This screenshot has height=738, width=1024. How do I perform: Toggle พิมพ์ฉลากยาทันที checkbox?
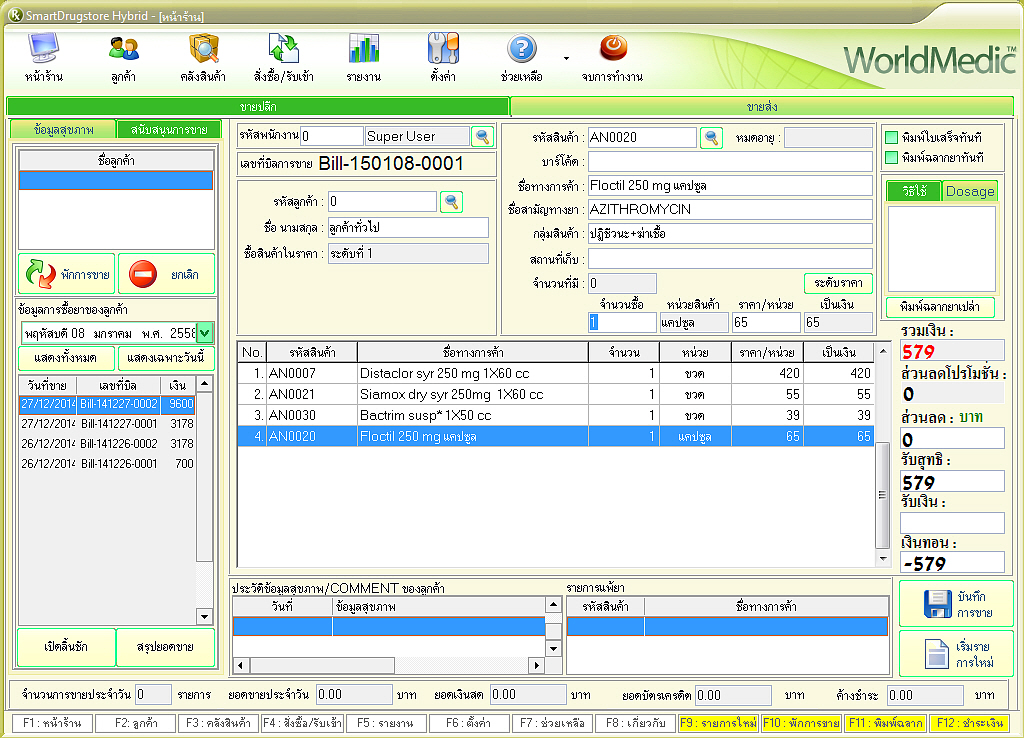click(891, 157)
